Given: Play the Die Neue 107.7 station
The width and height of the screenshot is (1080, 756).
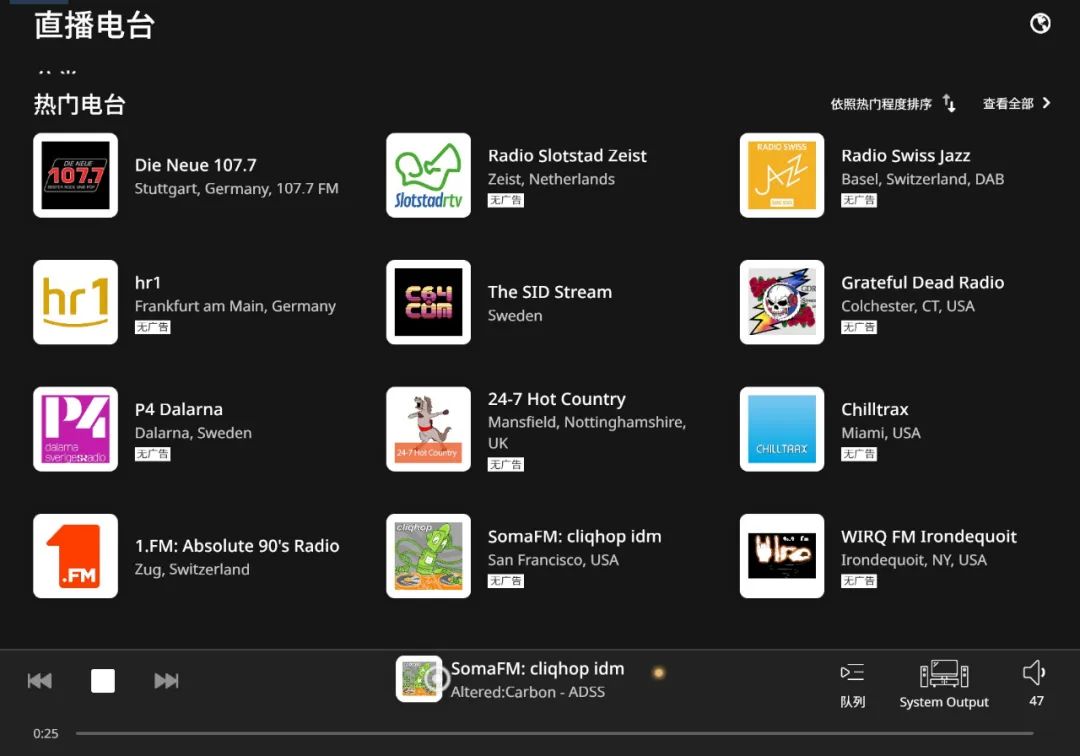Looking at the screenshot, I should tap(75, 175).
